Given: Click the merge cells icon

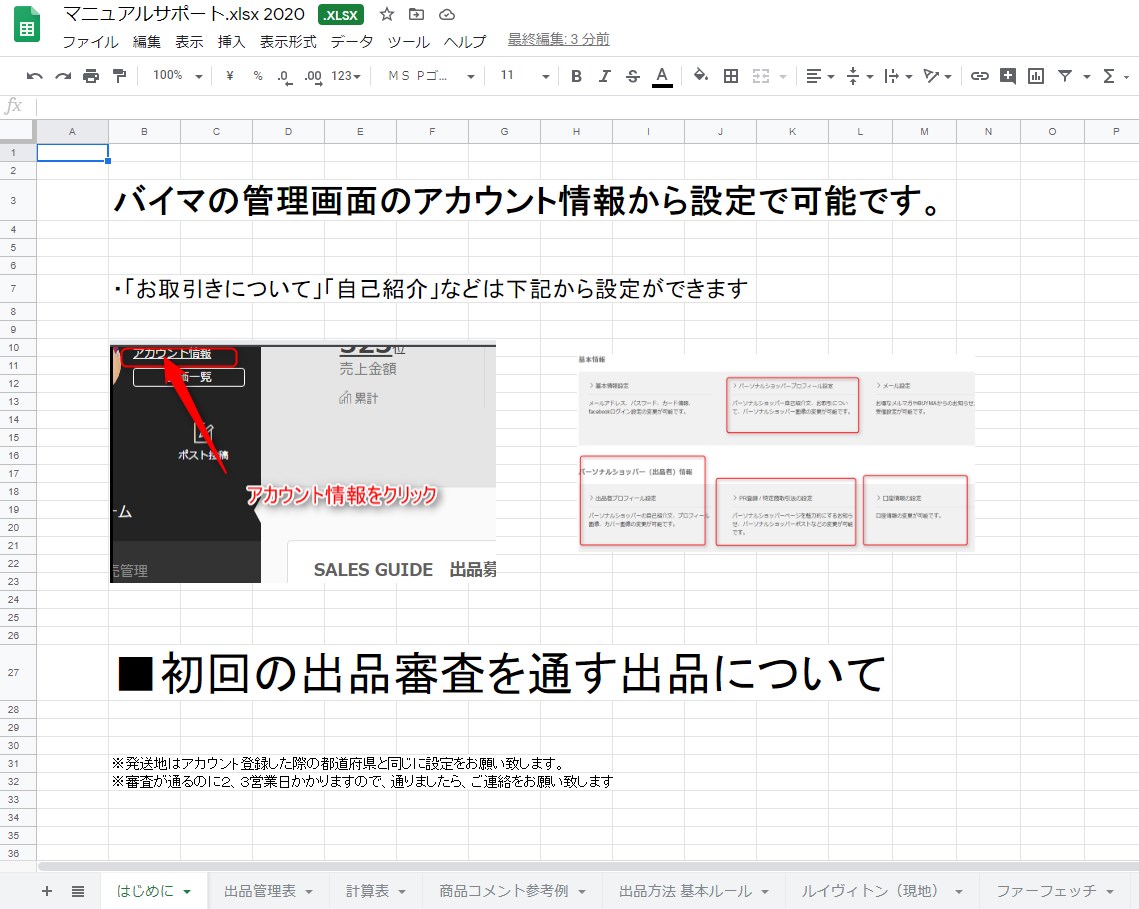Looking at the screenshot, I should pos(761,76).
